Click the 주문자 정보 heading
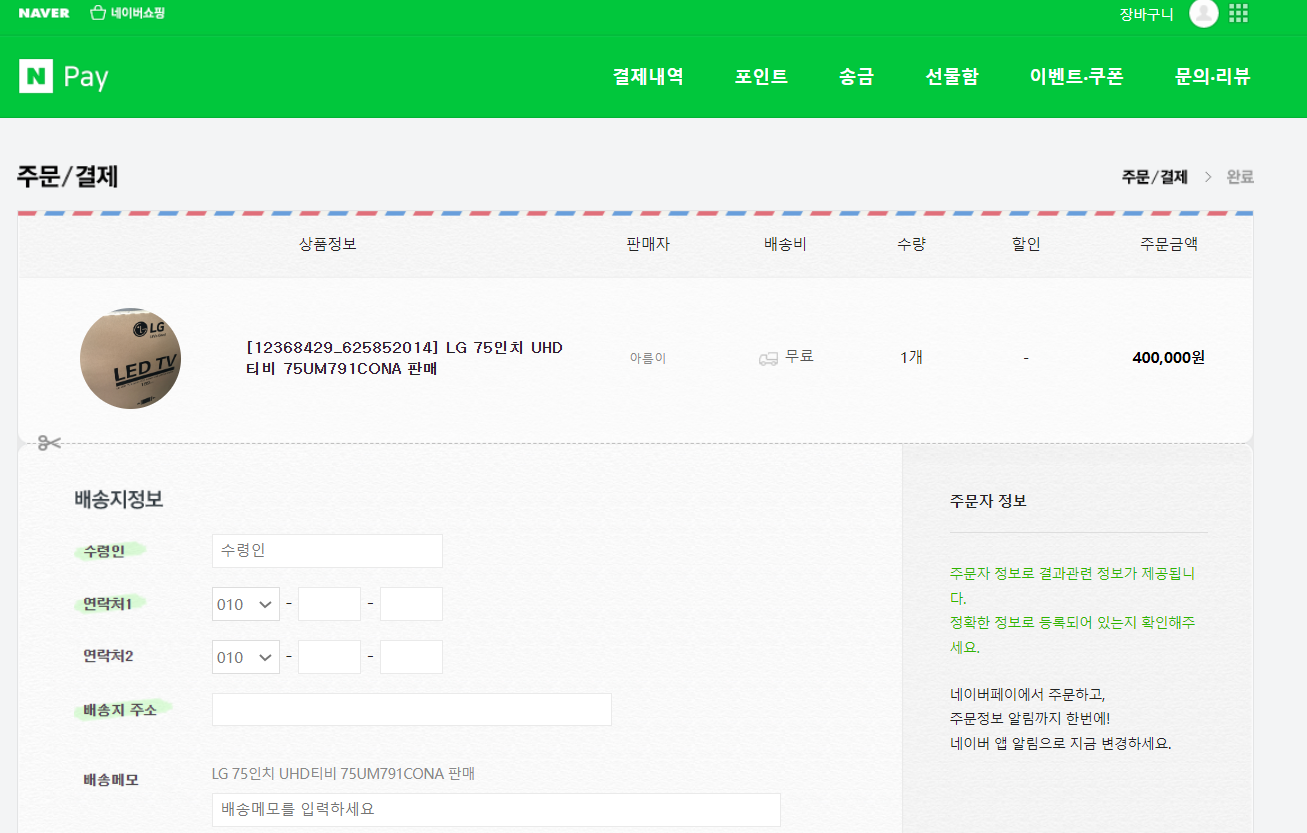1307x833 pixels. click(988, 501)
